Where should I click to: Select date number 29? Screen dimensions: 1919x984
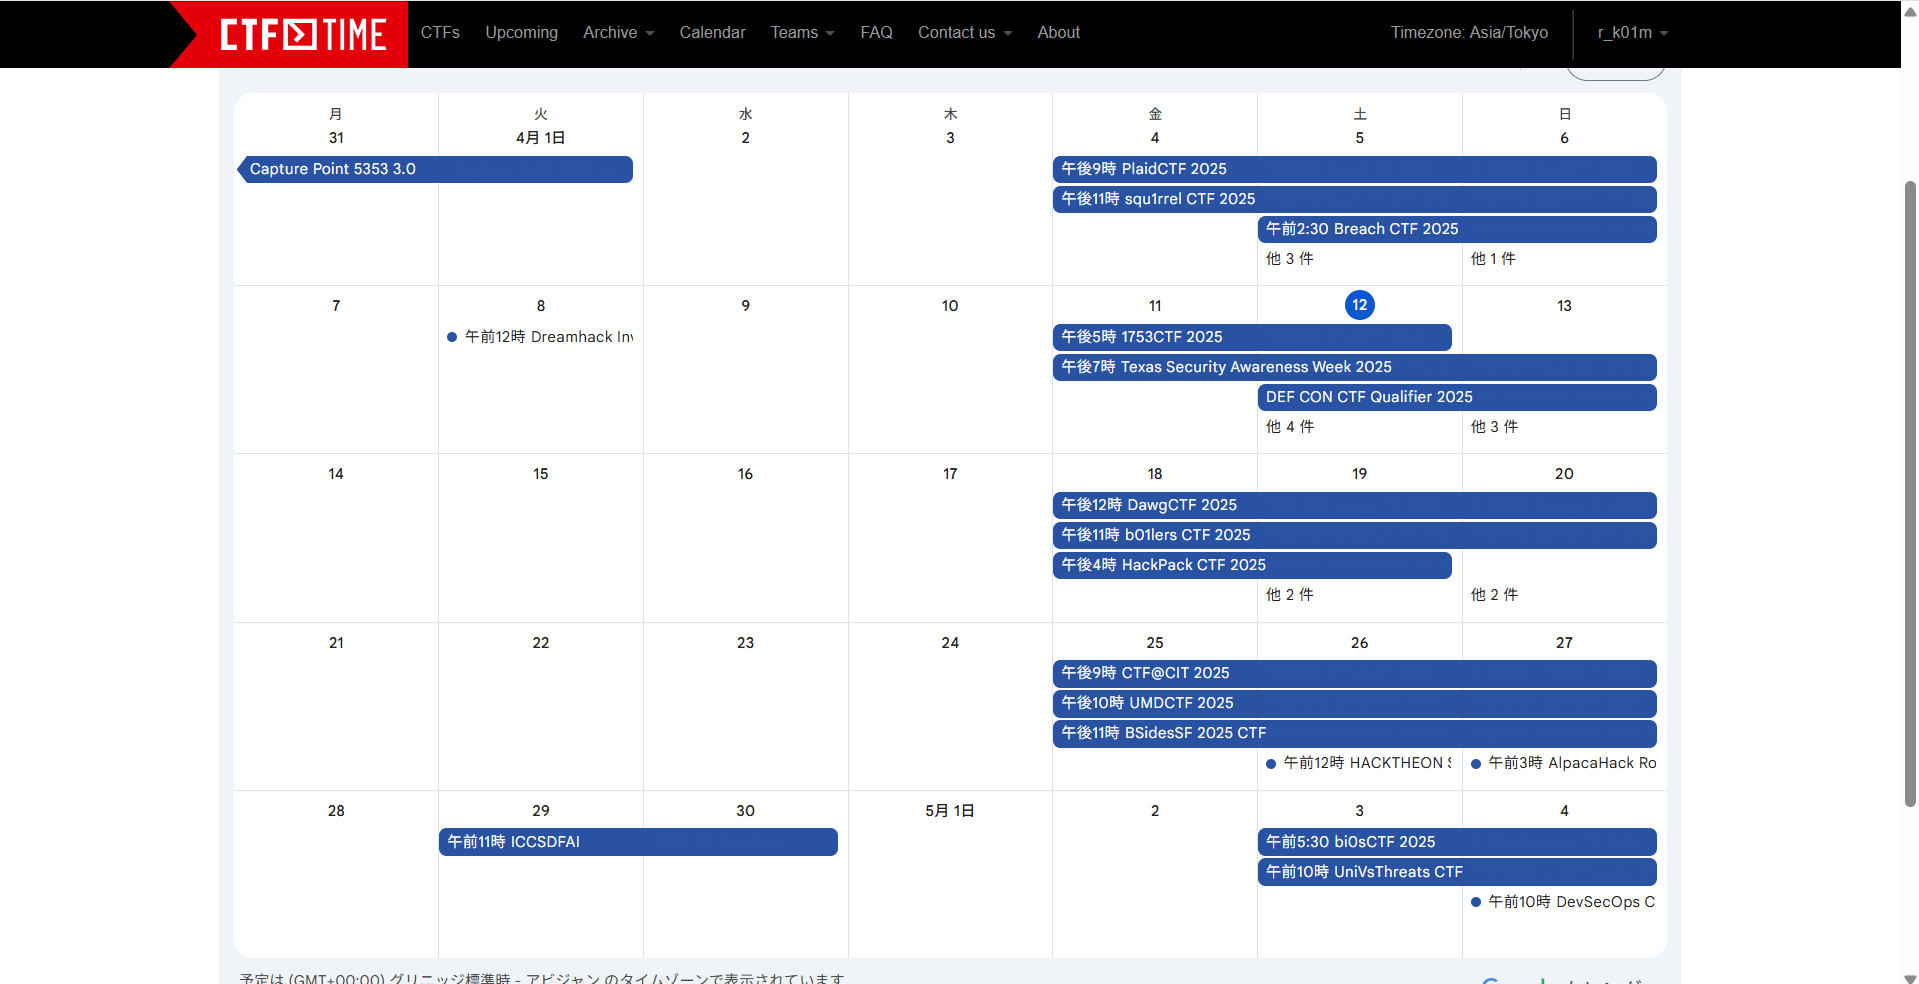pos(541,811)
